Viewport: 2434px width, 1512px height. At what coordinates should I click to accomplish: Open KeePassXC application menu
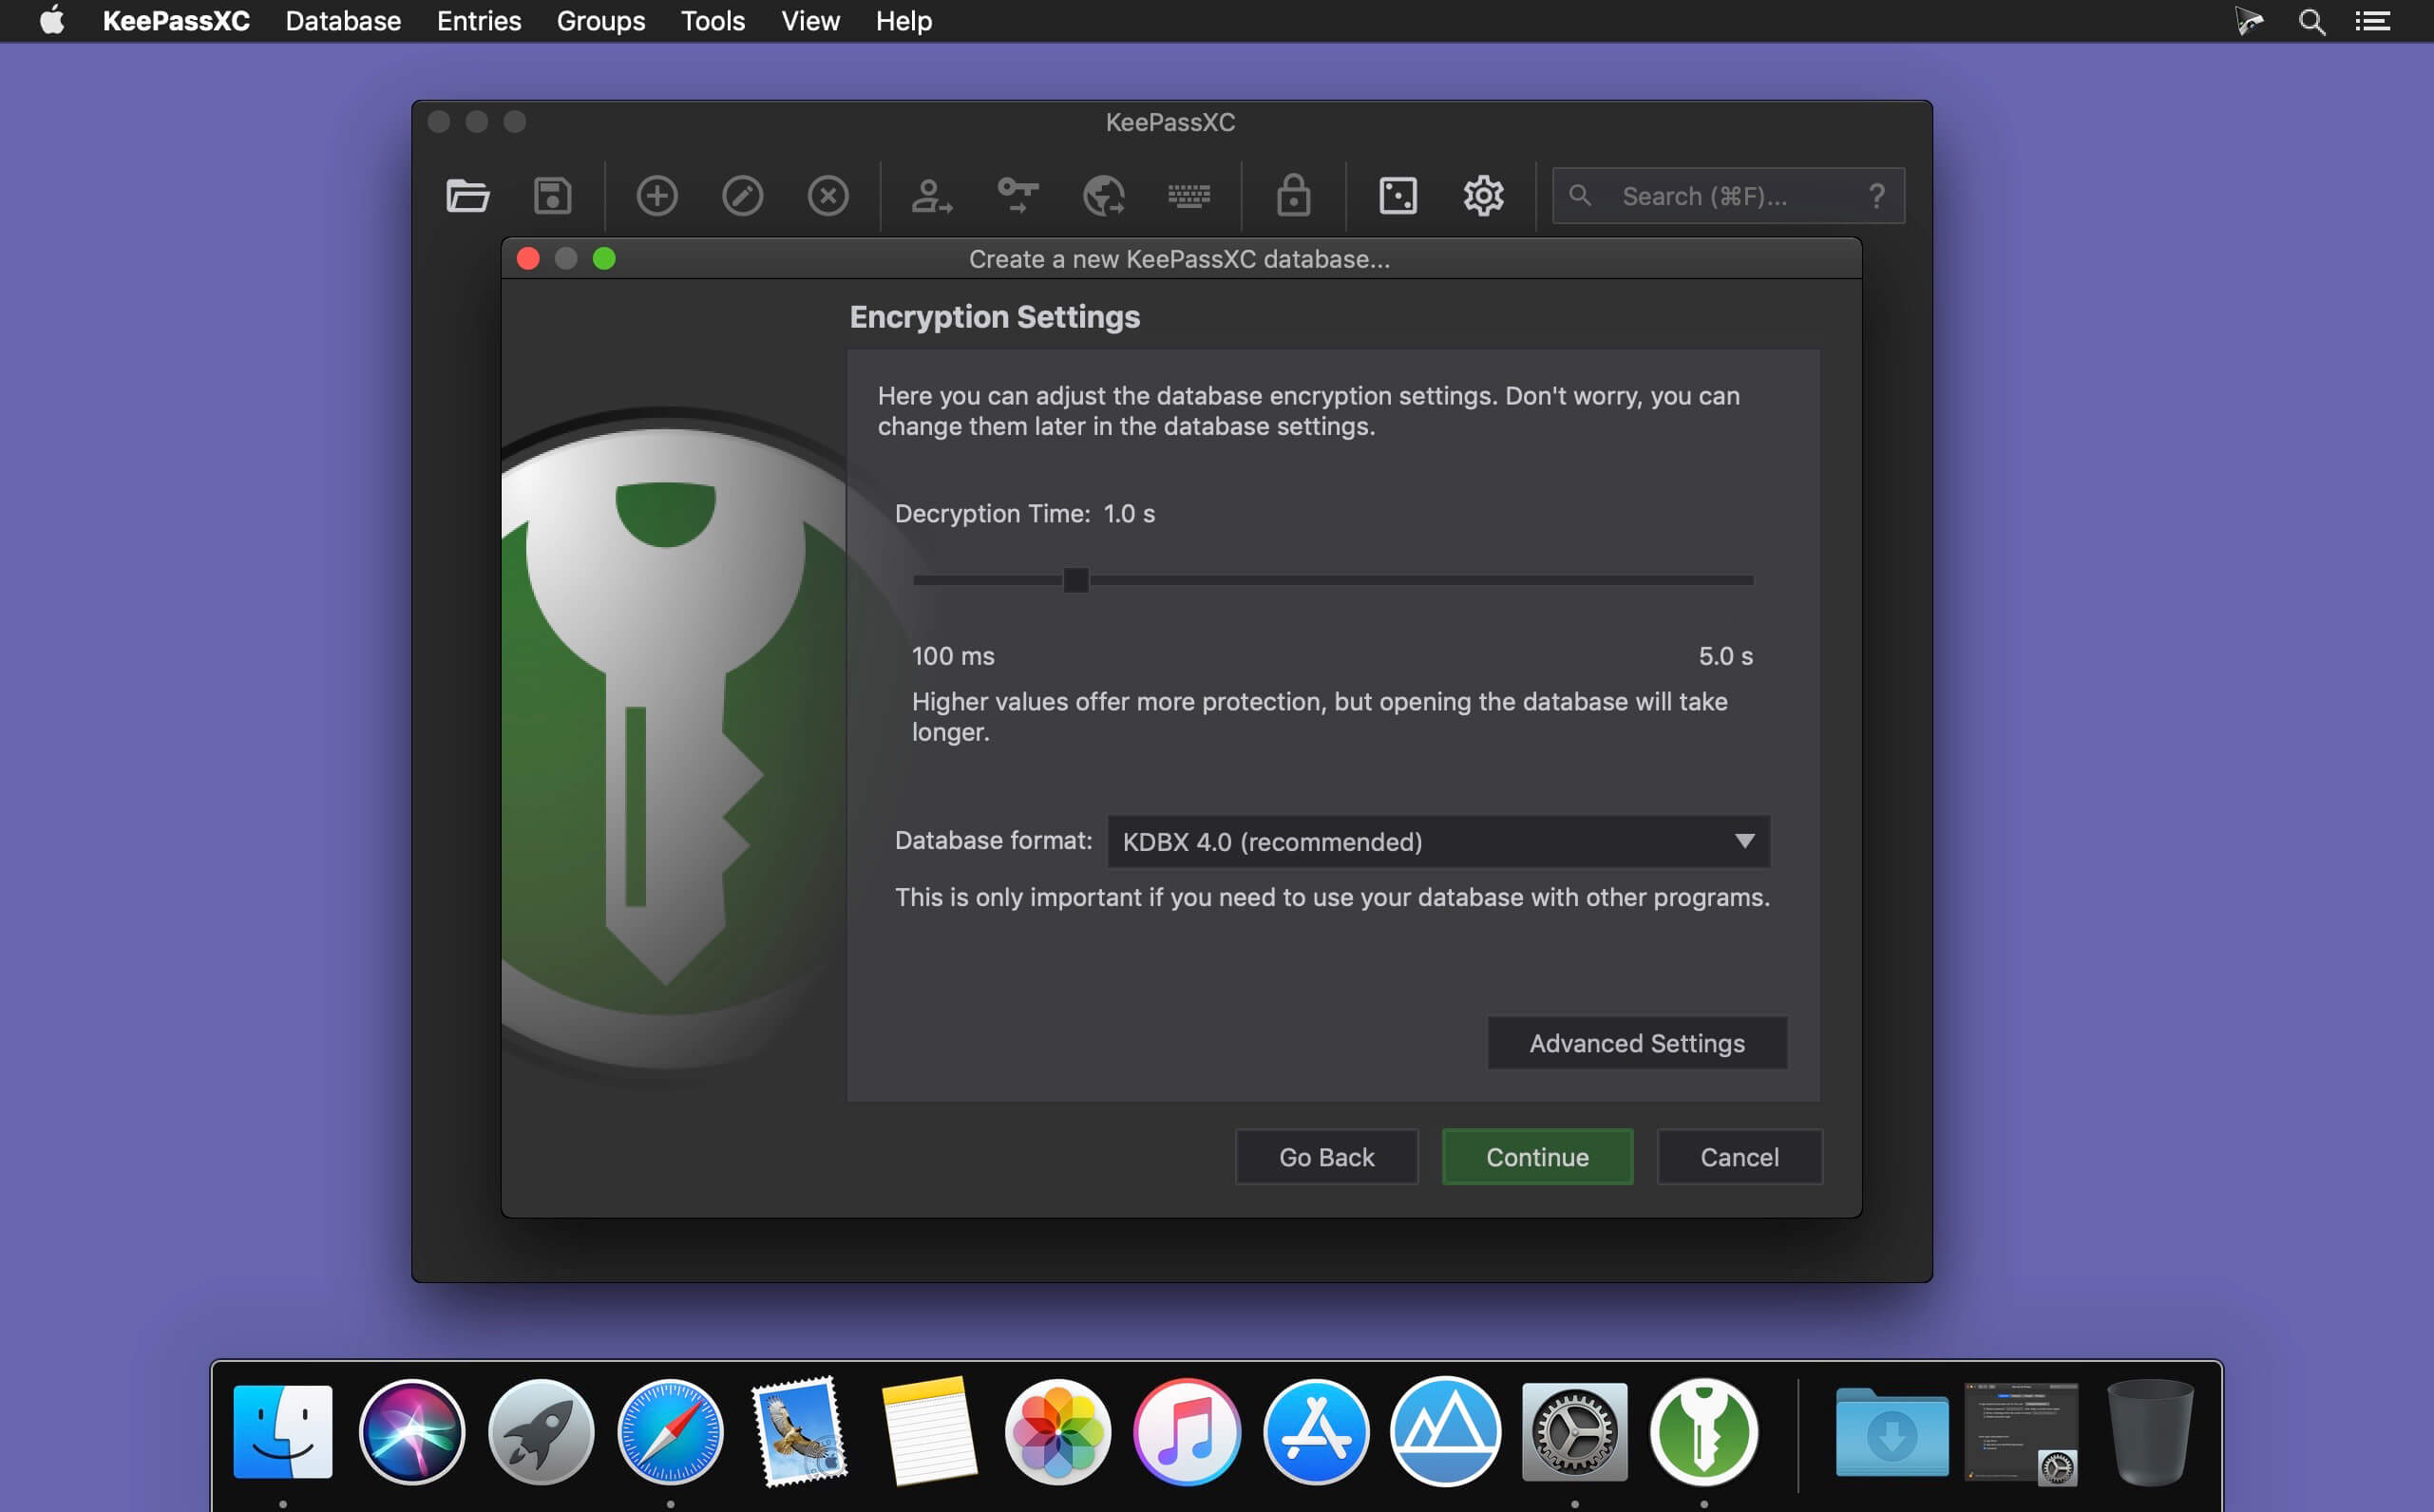[176, 21]
